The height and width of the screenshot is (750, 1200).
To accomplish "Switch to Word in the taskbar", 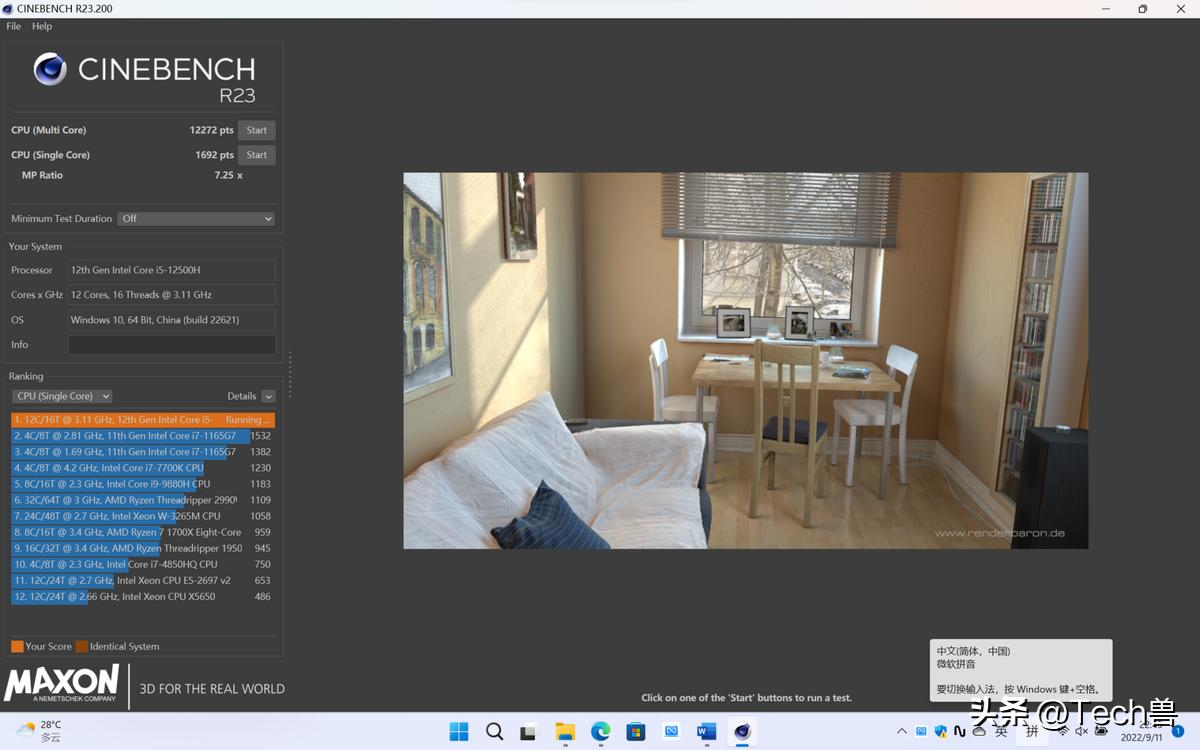I will coord(706,732).
